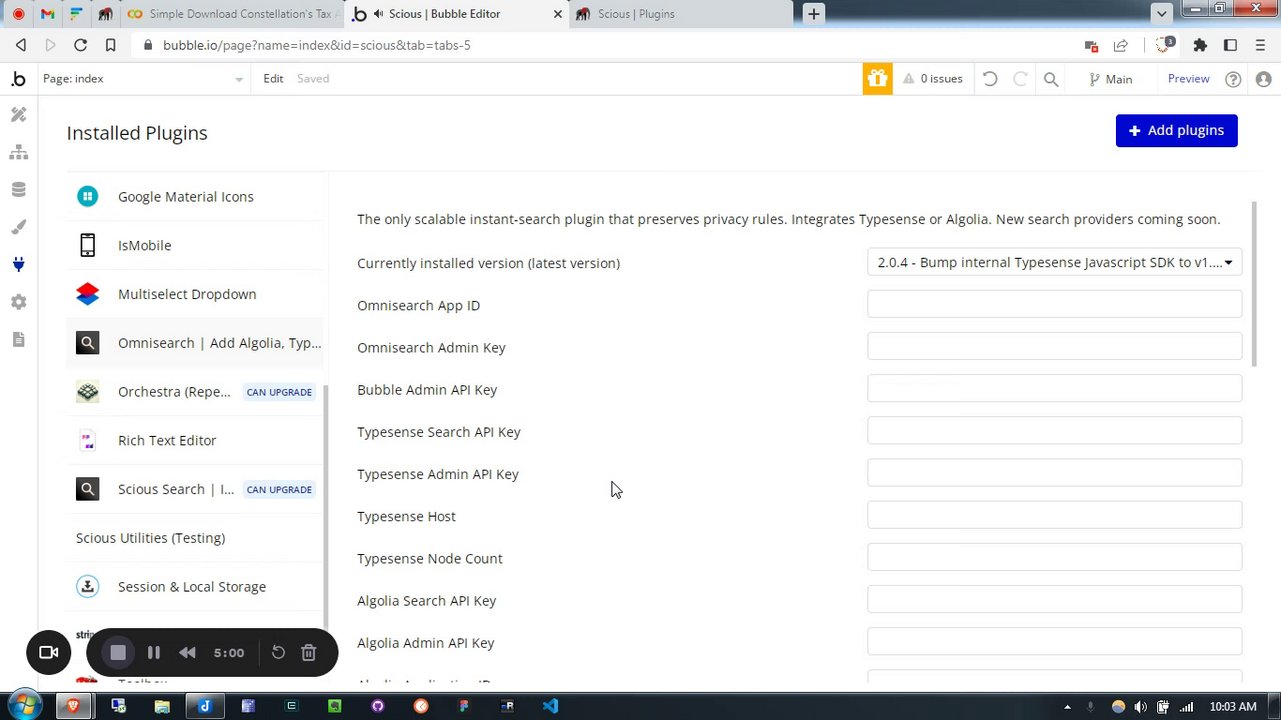
Task: Select Scious Utilities (Testing) plugin
Action: (x=197, y=538)
